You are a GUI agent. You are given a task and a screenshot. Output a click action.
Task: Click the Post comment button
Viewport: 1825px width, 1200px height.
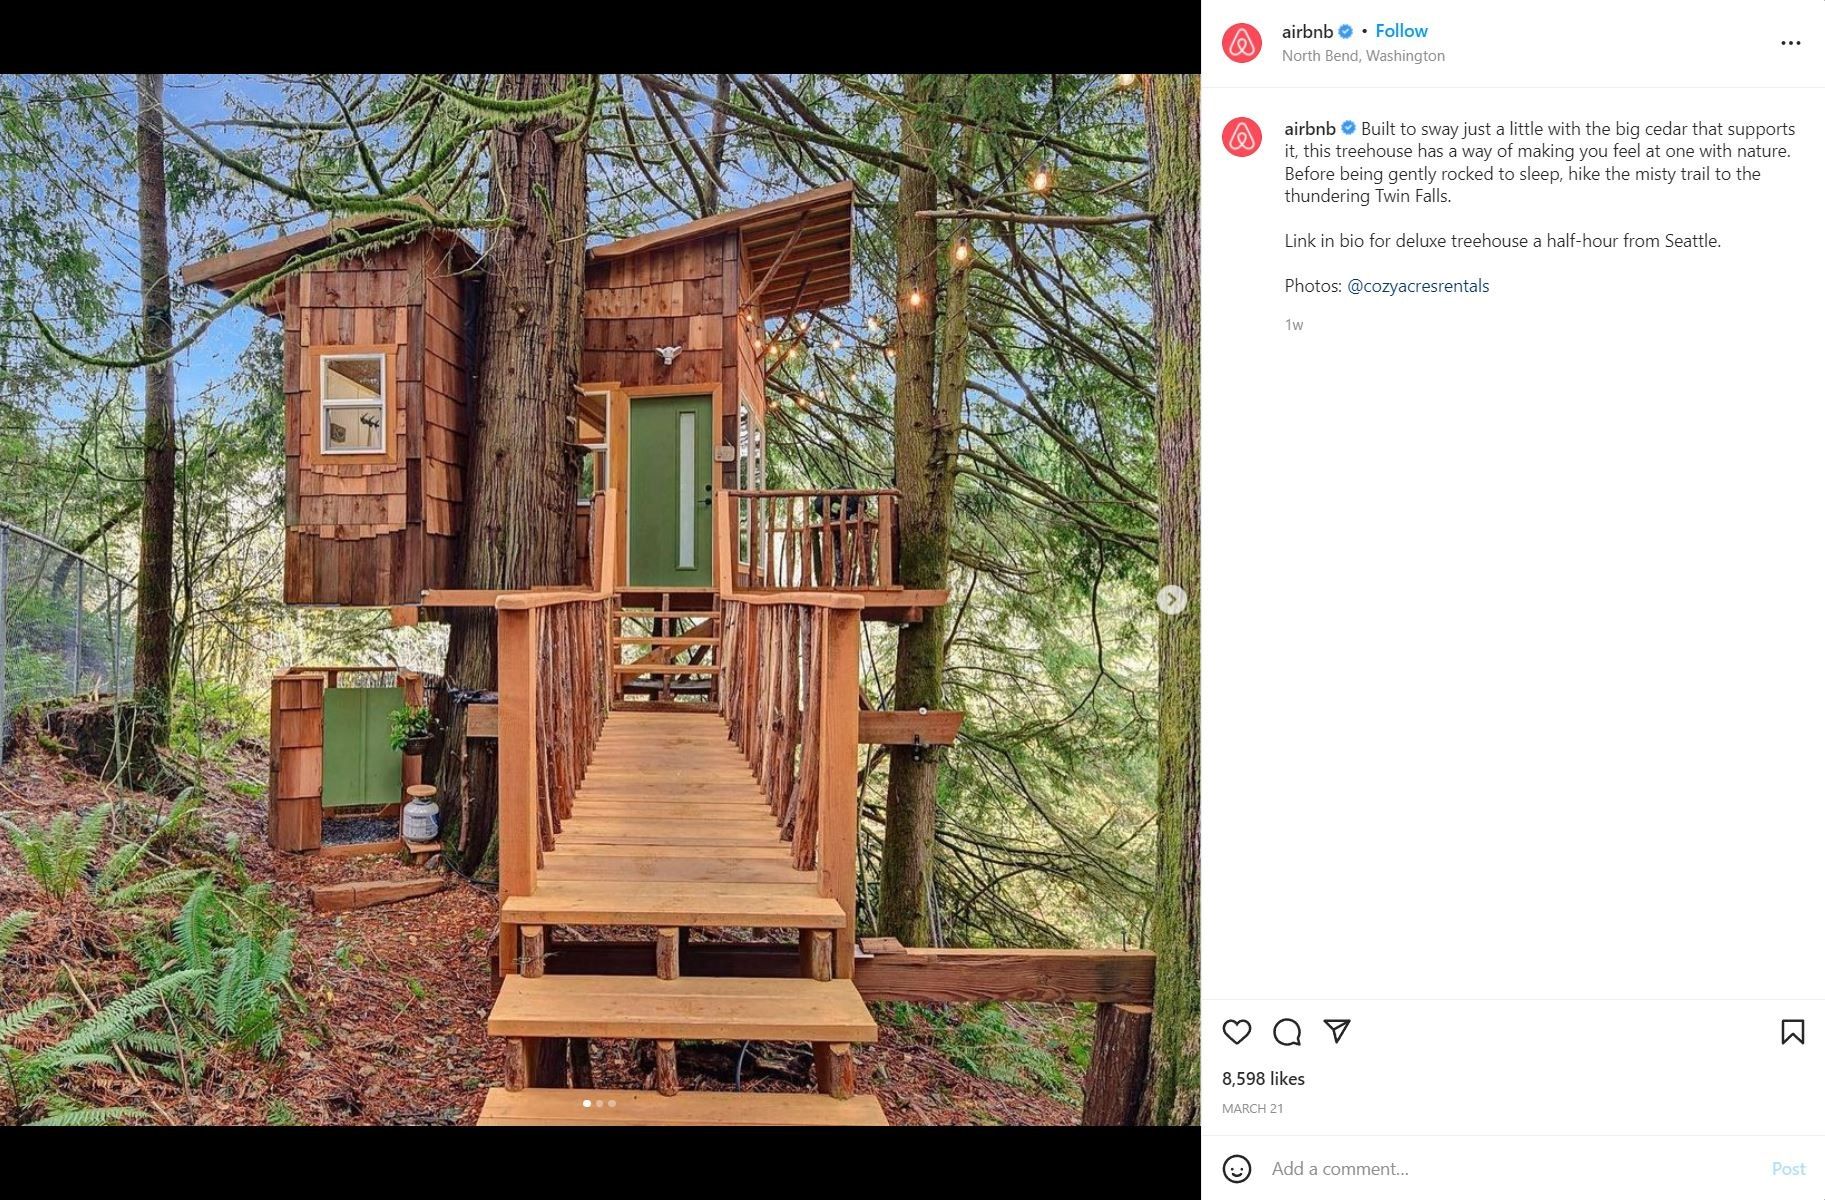(1788, 1168)
